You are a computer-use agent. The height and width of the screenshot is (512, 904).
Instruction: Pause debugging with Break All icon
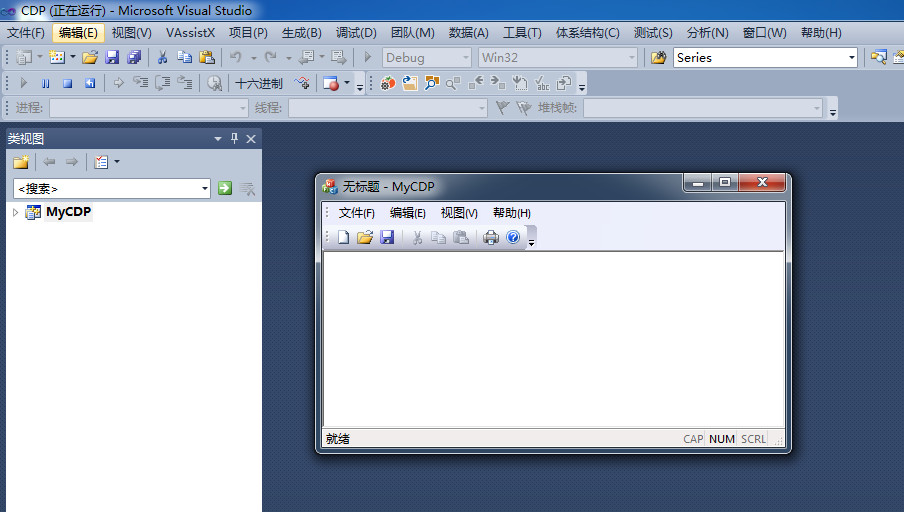tap(46, 83)
